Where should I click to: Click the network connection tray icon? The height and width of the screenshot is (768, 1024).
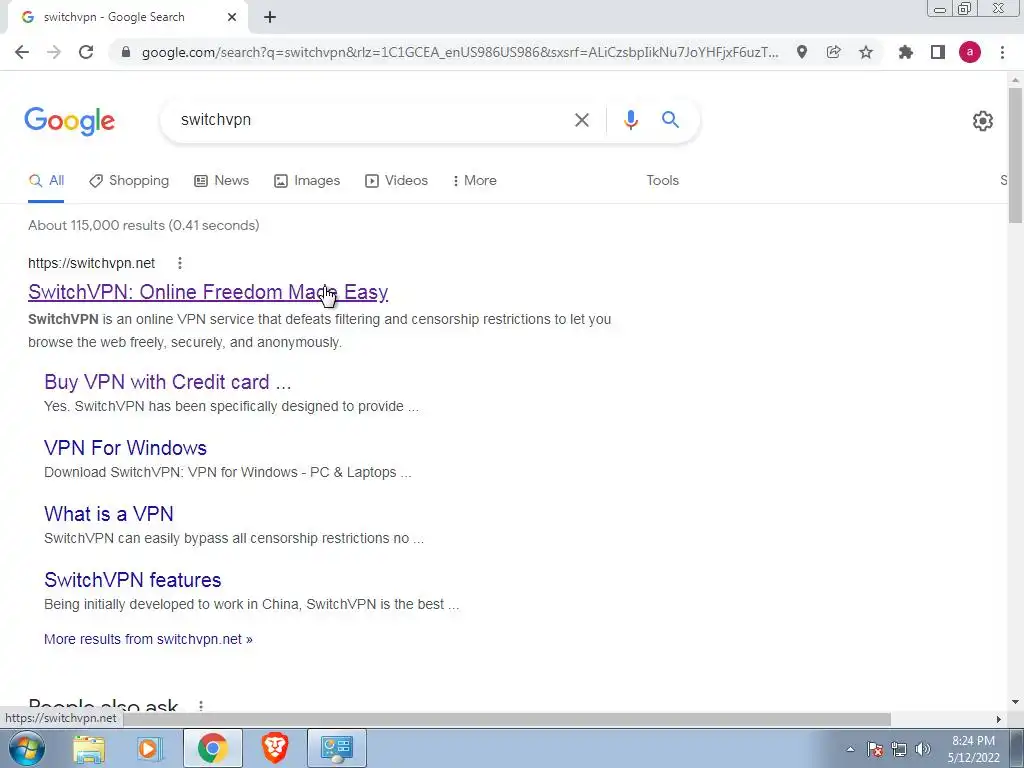tap(899, 749)
